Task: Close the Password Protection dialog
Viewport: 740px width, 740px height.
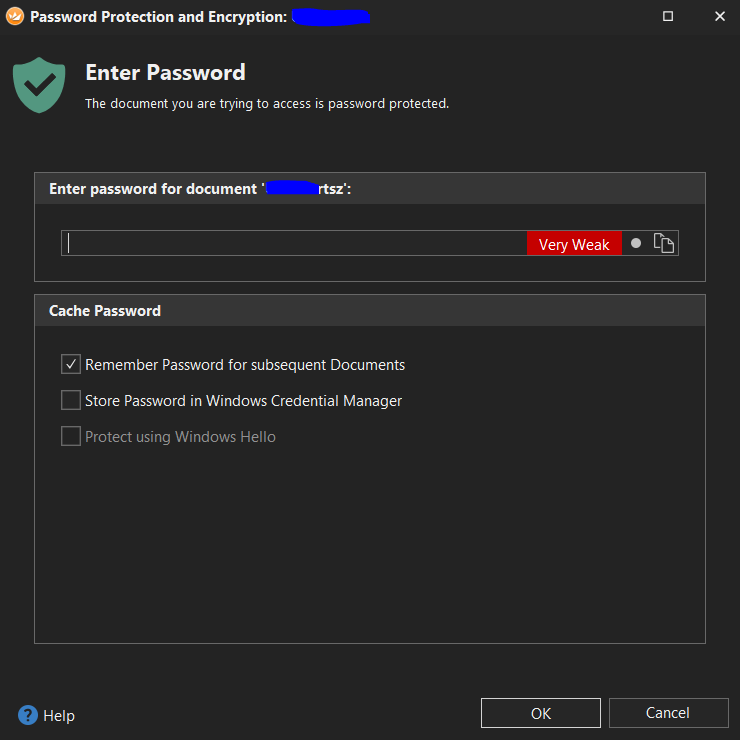Action: [720, 16]
